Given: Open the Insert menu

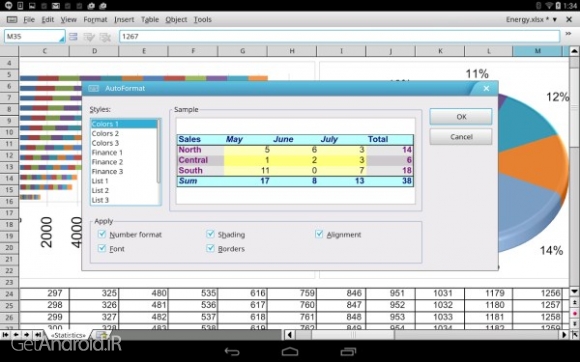Looking at the screenshot, I should tap(124, 20).
